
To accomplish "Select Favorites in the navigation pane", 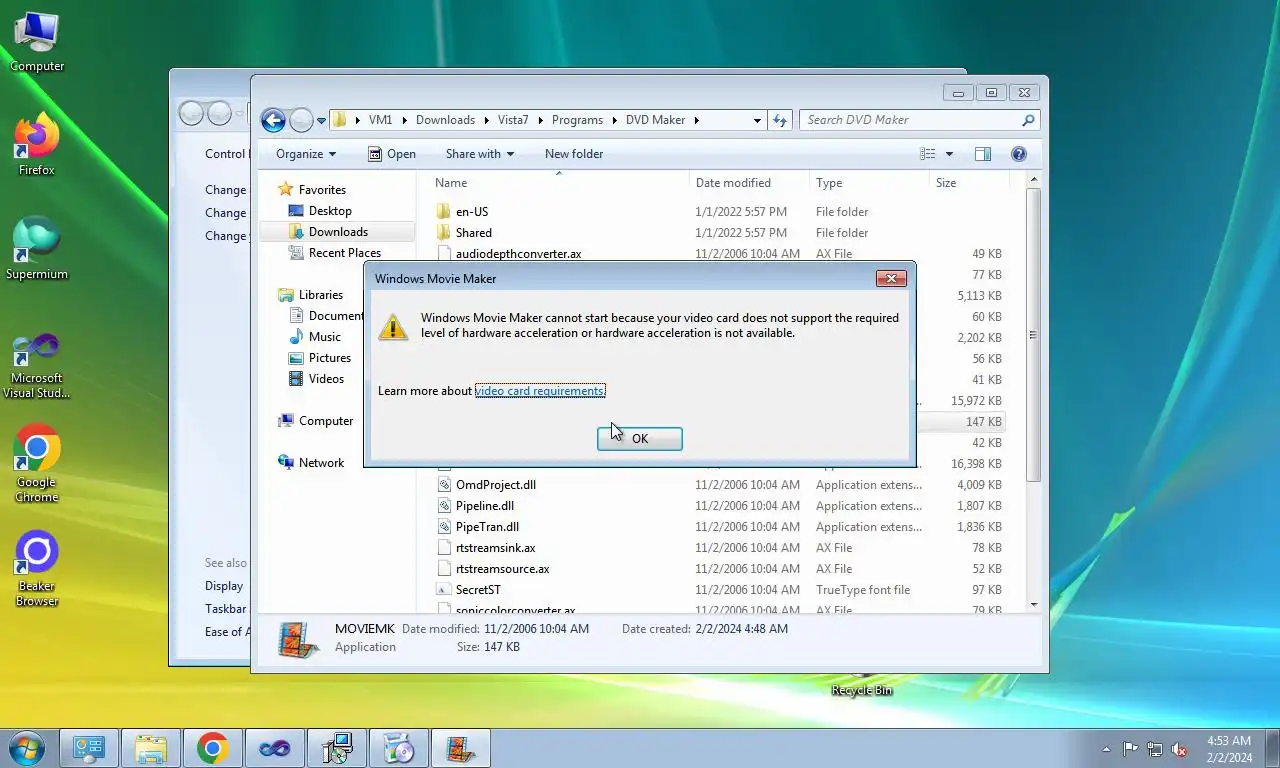I will coord(312,189).
